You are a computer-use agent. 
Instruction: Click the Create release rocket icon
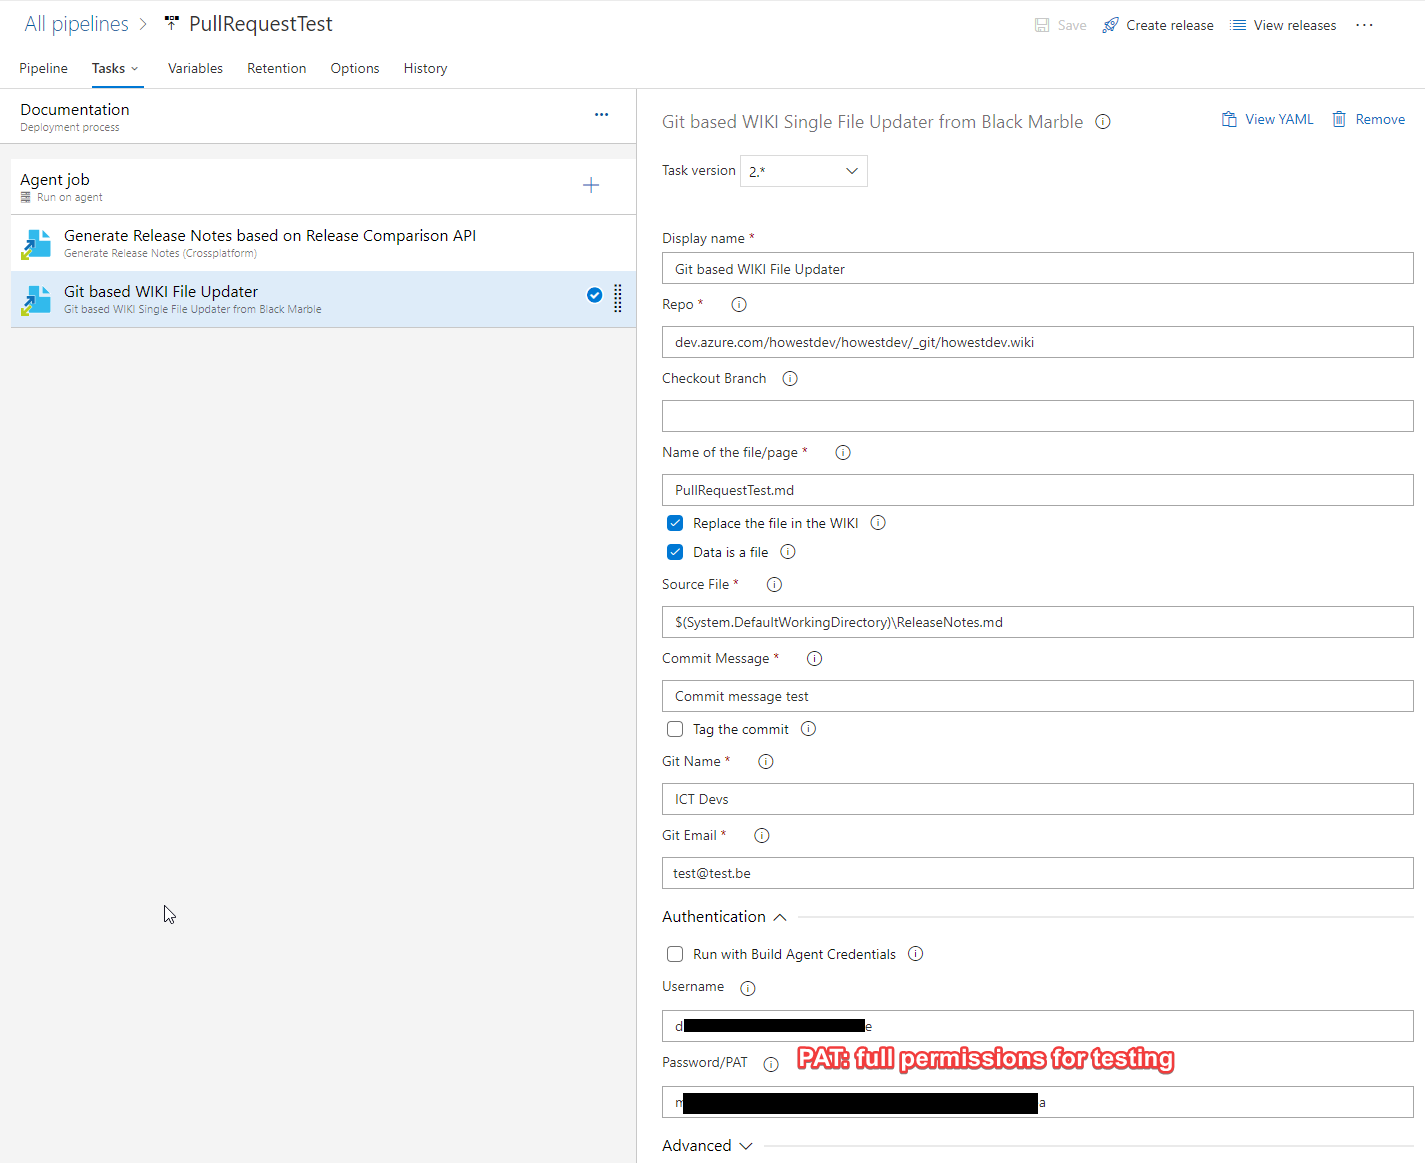point(1110,24)
